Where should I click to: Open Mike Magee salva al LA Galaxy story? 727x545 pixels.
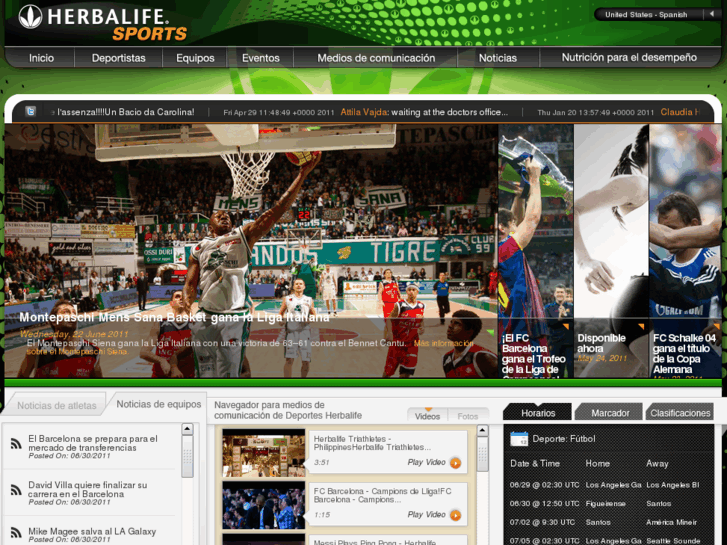click(92, 531)
